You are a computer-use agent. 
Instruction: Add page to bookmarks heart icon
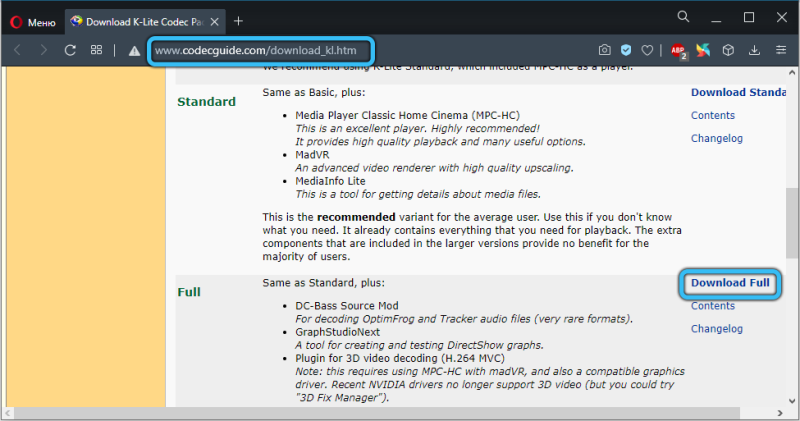(647, 50)
